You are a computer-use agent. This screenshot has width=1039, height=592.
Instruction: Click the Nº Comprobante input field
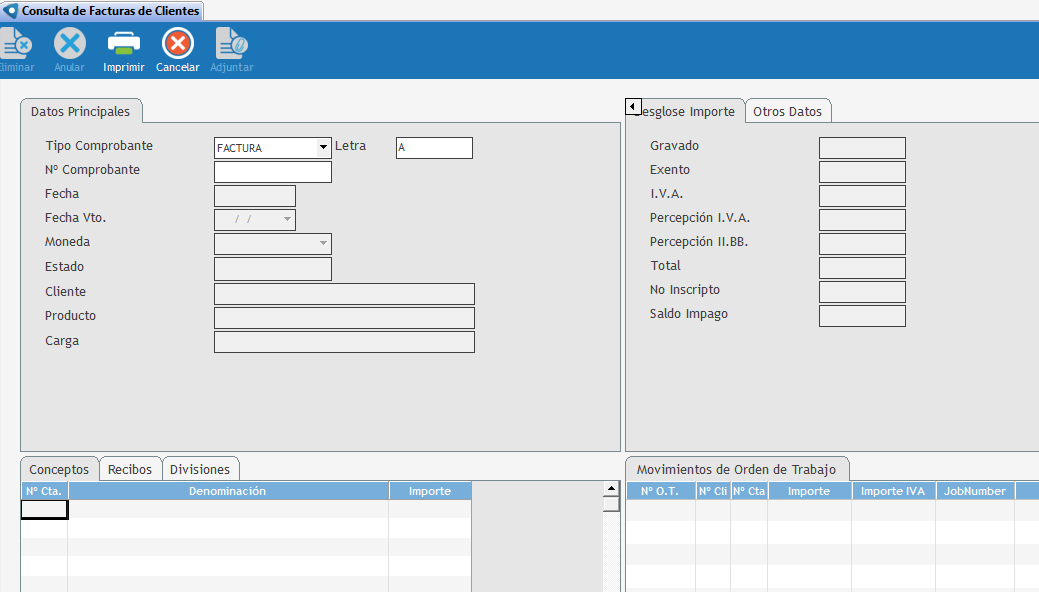click(272, 172)
